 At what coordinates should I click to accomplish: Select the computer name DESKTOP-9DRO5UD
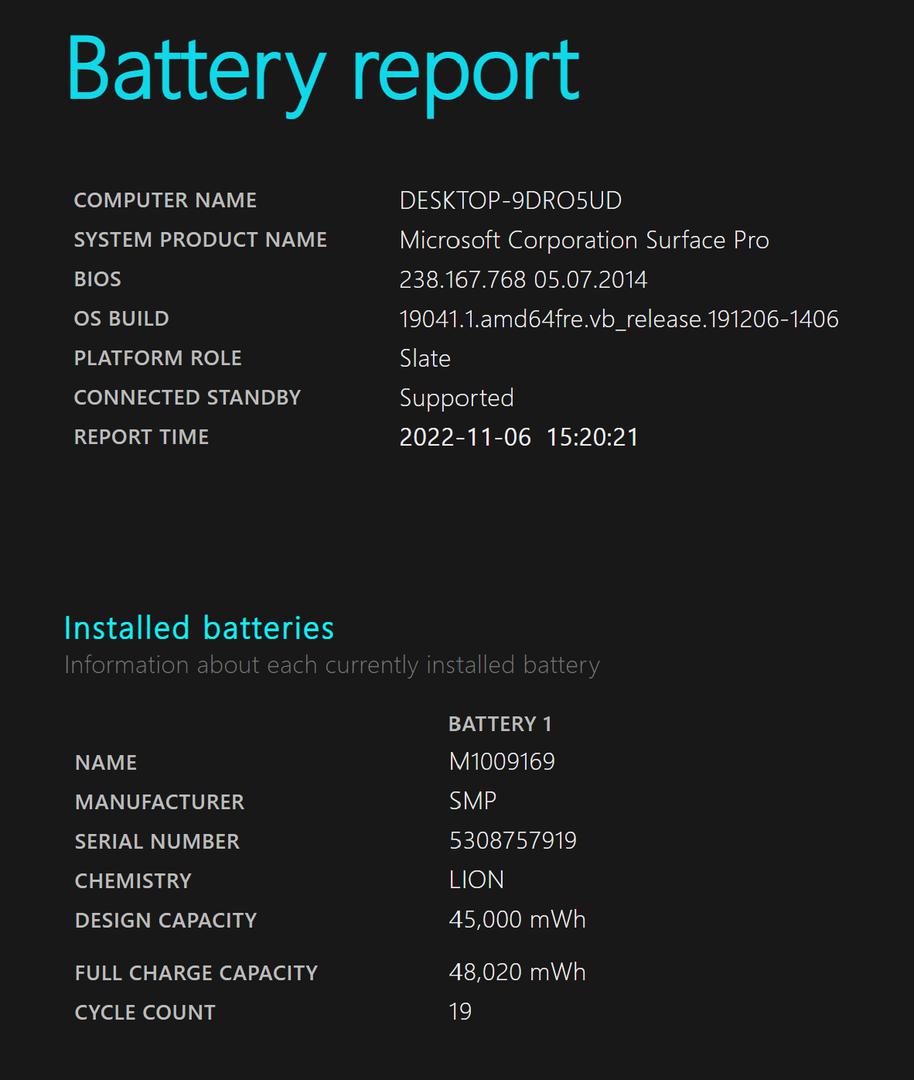[510, 200]
